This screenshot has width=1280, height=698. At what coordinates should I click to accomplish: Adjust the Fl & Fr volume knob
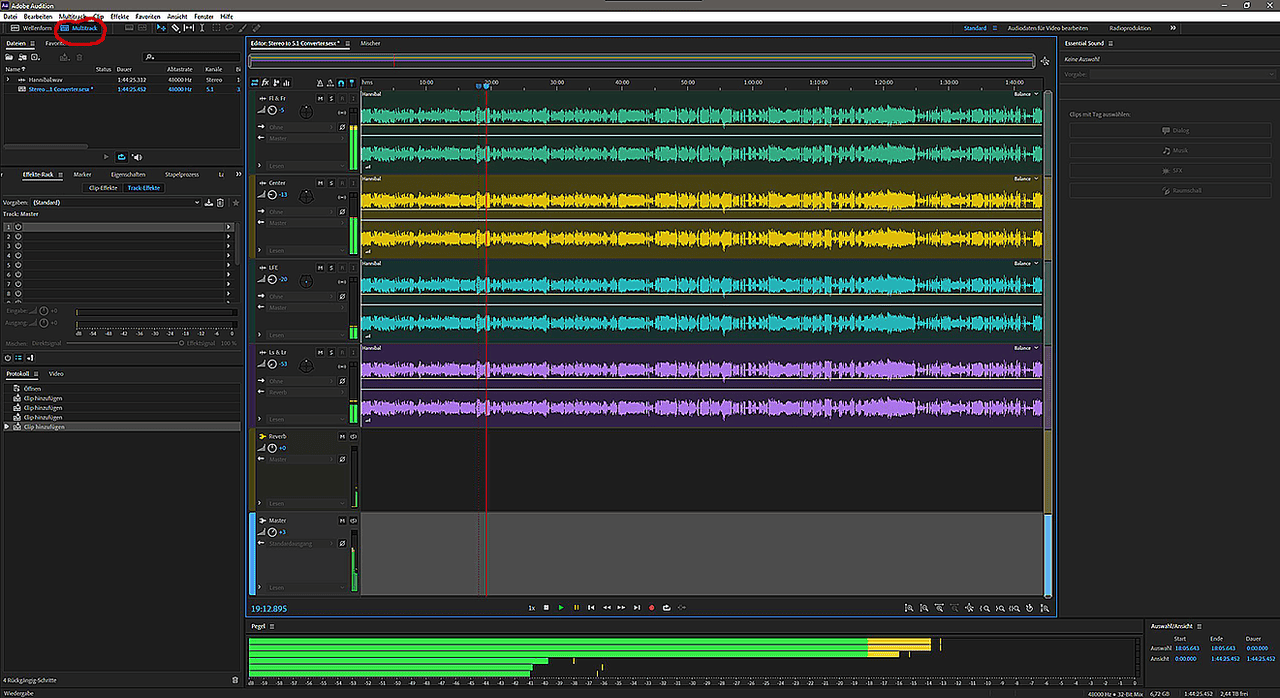[272, 110]
